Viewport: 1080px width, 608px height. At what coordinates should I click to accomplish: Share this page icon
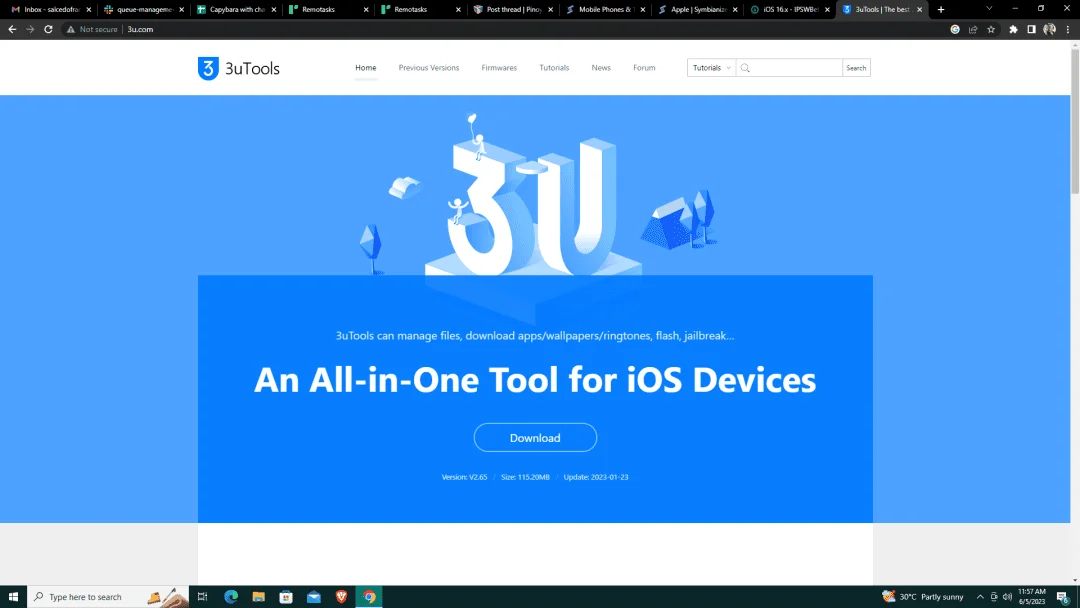973,29
